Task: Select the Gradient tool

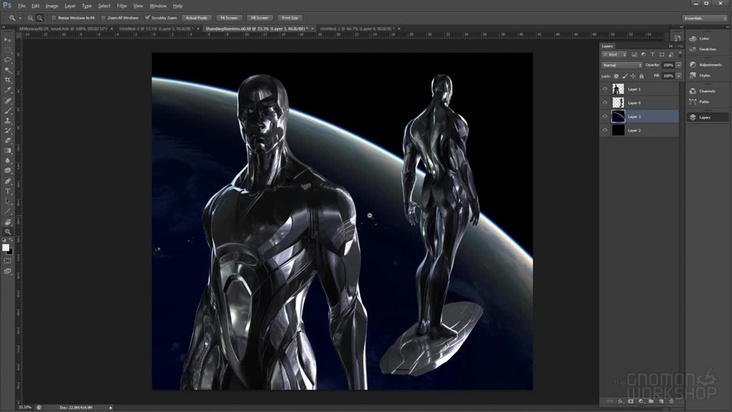Action: tap(7, 151)
